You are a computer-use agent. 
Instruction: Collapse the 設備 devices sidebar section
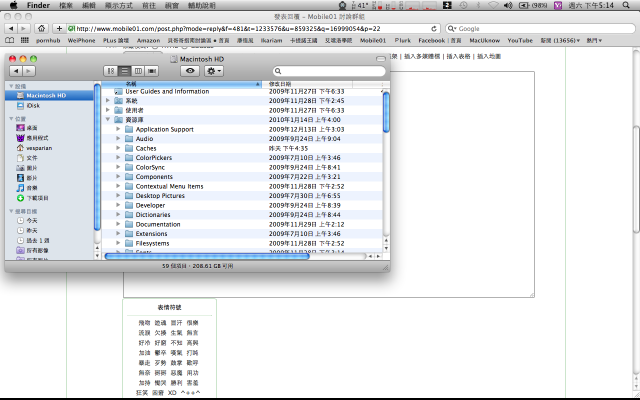(11, 86)
